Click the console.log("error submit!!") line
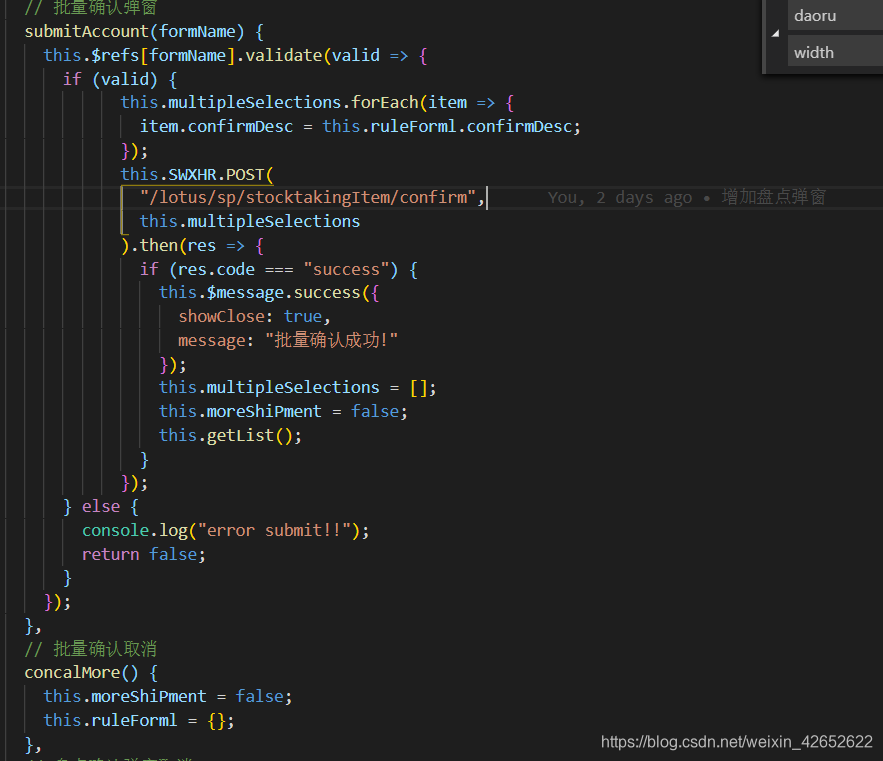The image size is (883, 761). (225, 531)
